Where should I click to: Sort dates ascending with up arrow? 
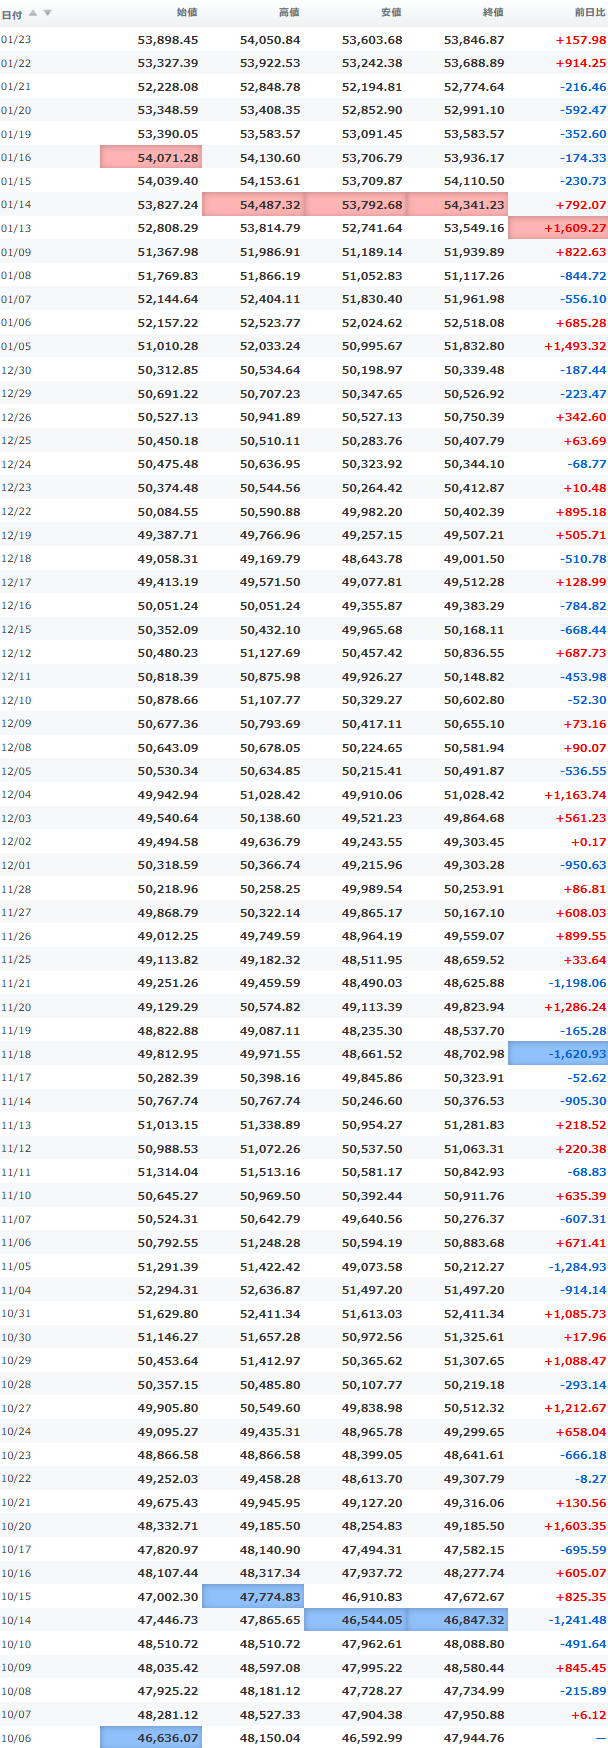point(33,13)
